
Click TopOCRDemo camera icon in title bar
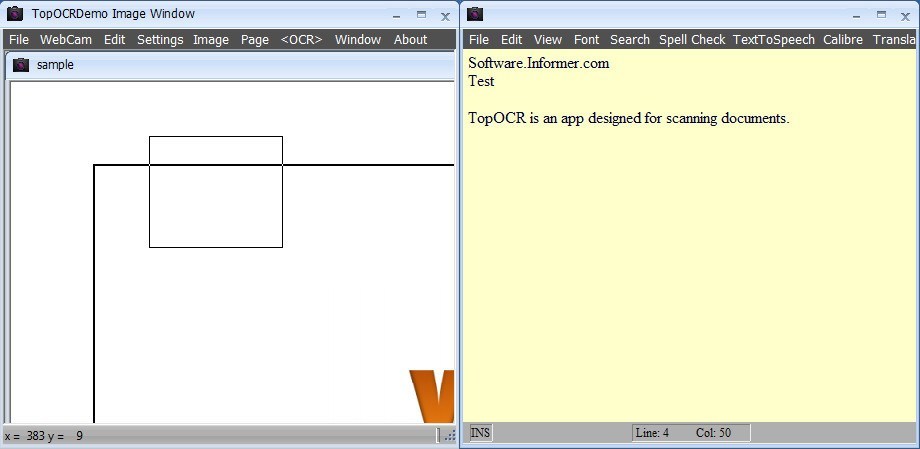(x=15, y=13)
